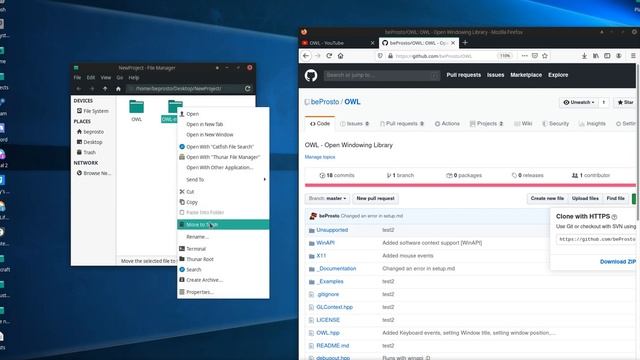Click Manage topics link
Image resolution: width=640 pixels, height=360 pixels.
[x=320, y=157]
